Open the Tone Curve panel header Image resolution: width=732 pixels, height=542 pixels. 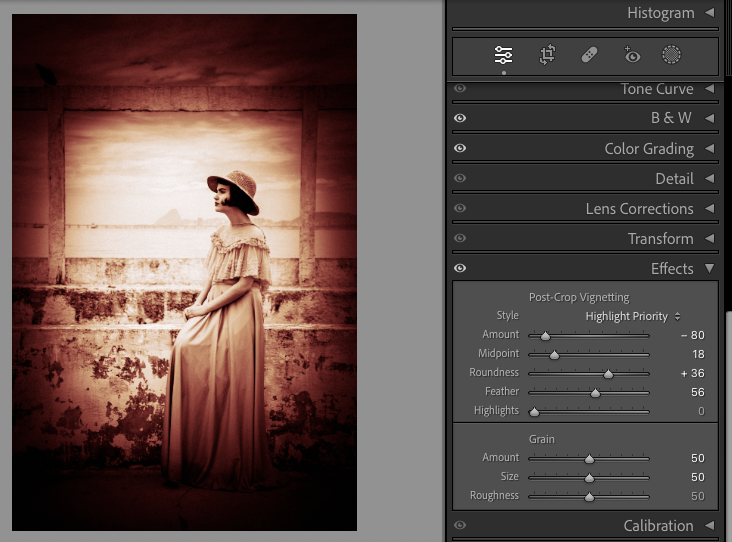[x=656, y=89]
